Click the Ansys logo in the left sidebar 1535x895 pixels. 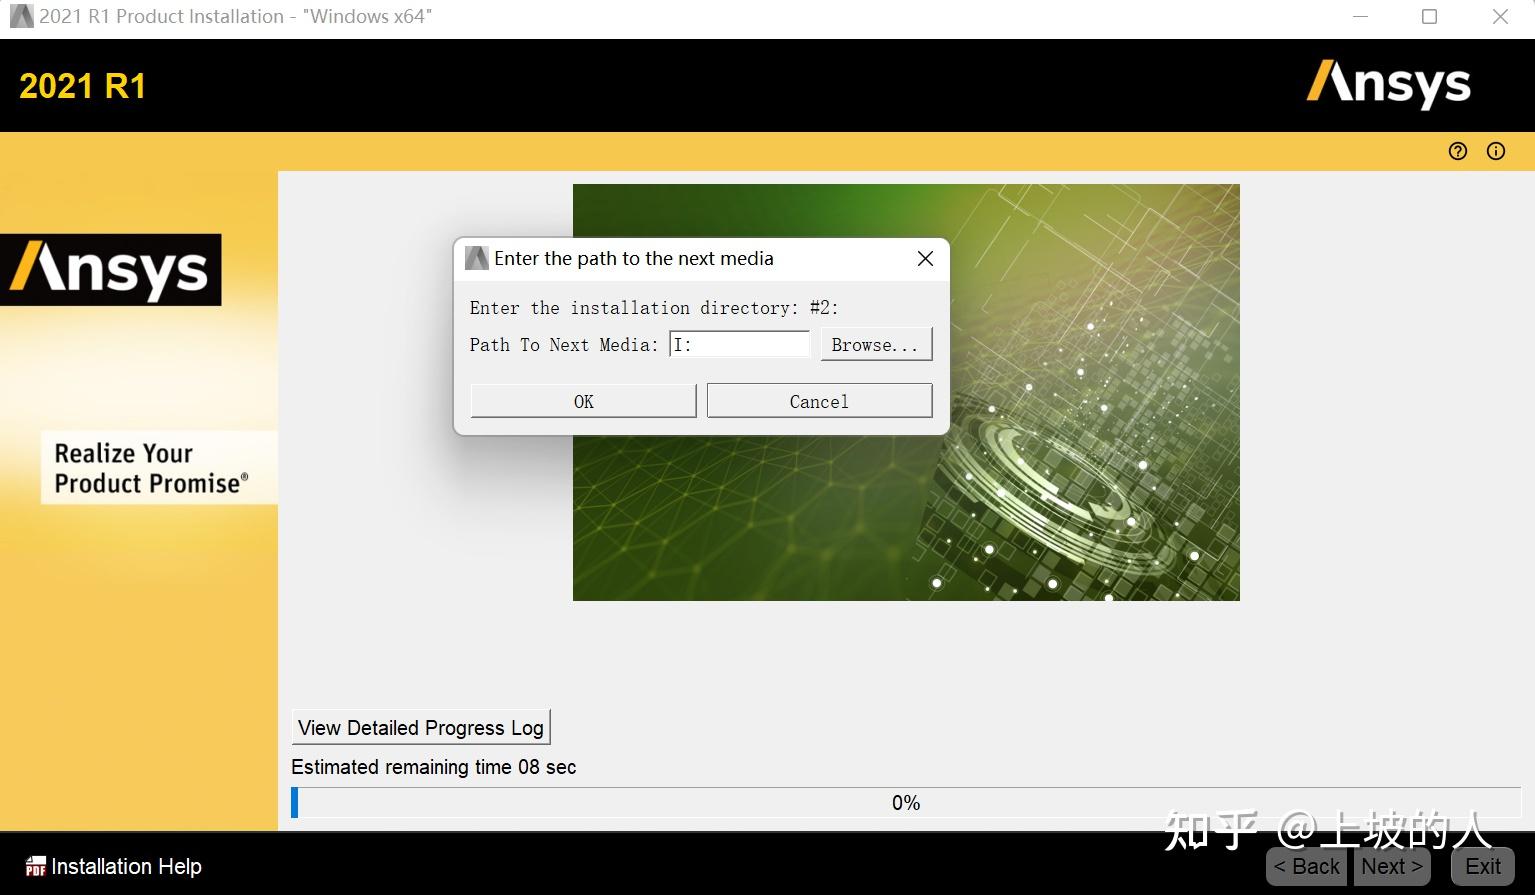pos(112,268)
